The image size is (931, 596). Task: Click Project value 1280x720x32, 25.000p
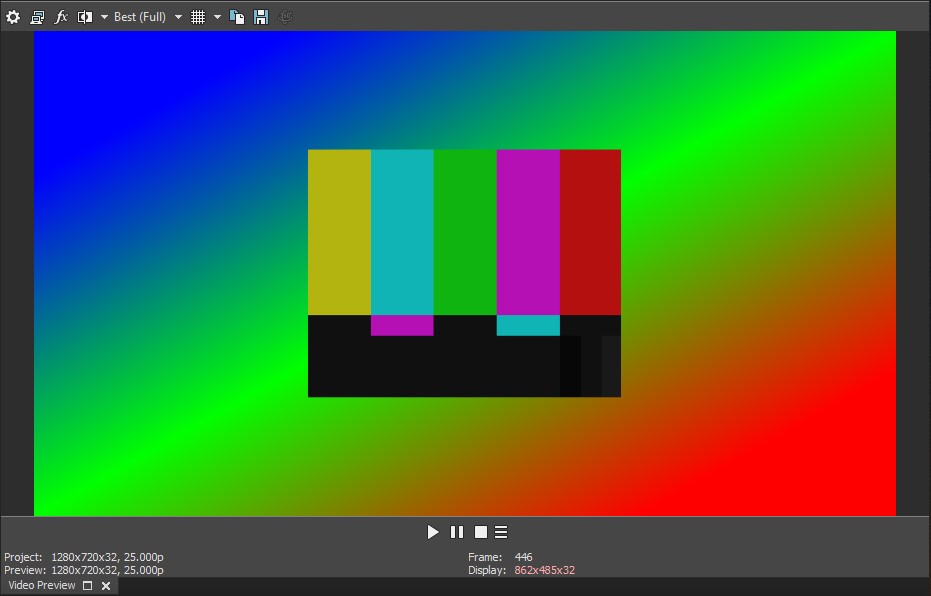tap(107, 557)
